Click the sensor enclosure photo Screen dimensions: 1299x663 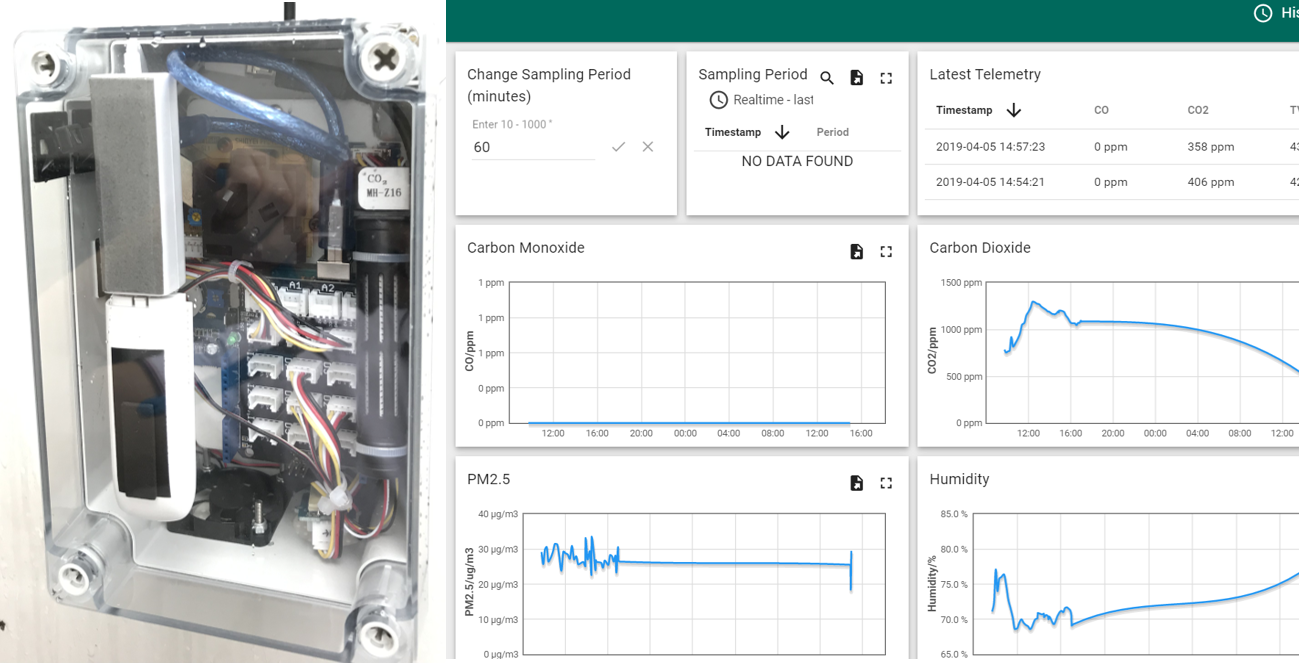[x=222, y=331]
